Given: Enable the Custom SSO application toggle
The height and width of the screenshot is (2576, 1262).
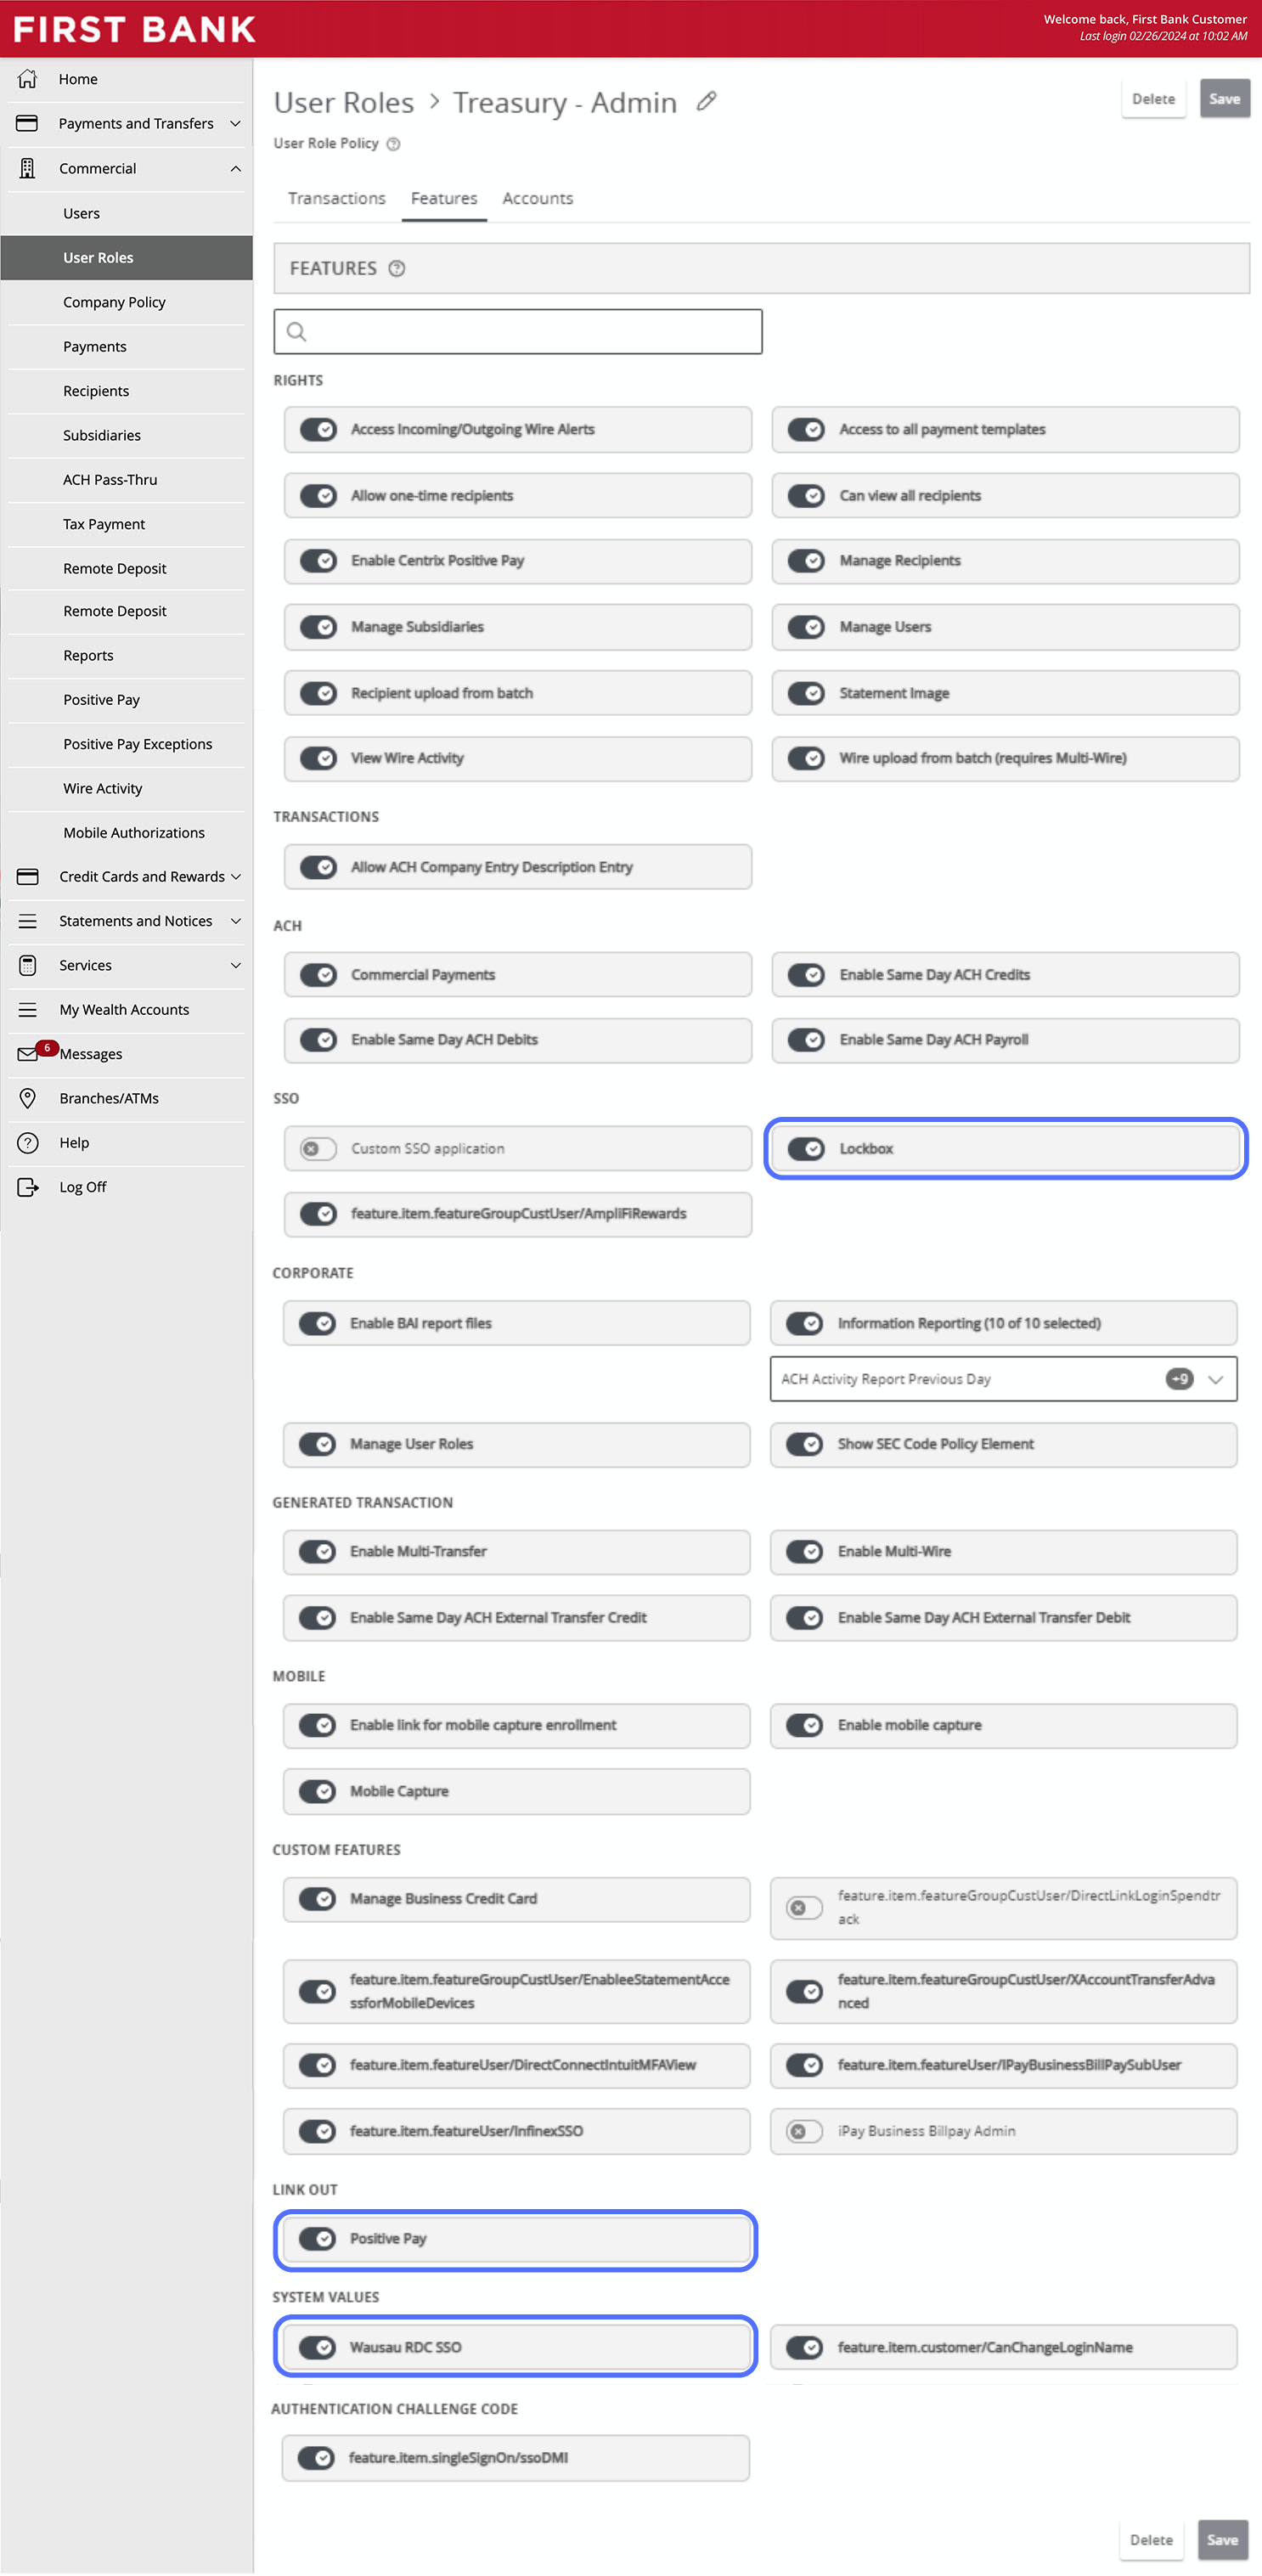Looking at the screenshot, I should 318,1148.
